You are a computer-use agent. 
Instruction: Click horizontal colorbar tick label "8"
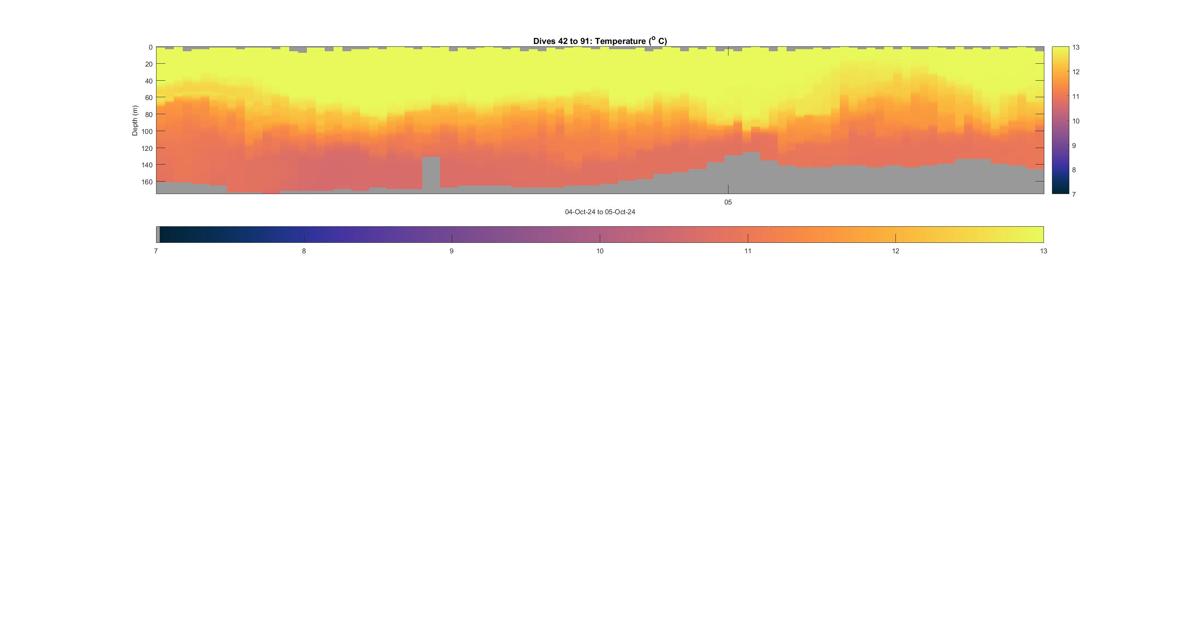point(304,252)
